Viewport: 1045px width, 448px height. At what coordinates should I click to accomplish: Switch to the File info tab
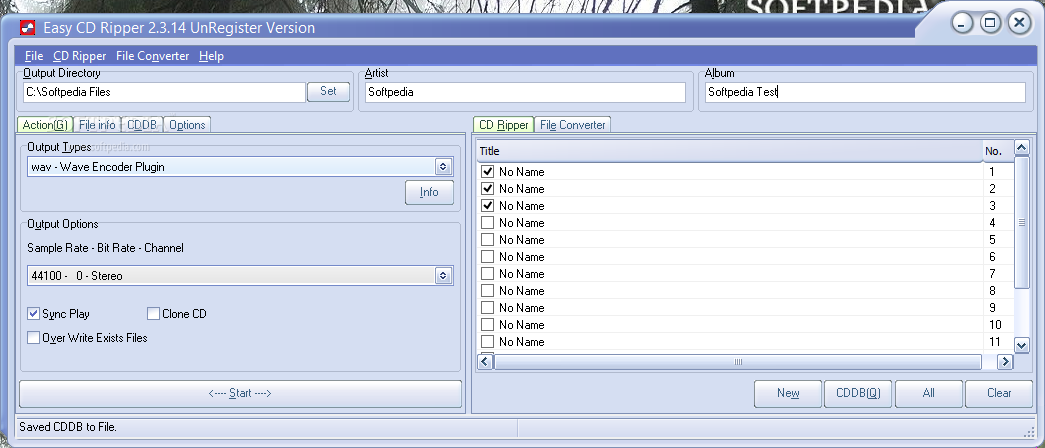[97, 125]
